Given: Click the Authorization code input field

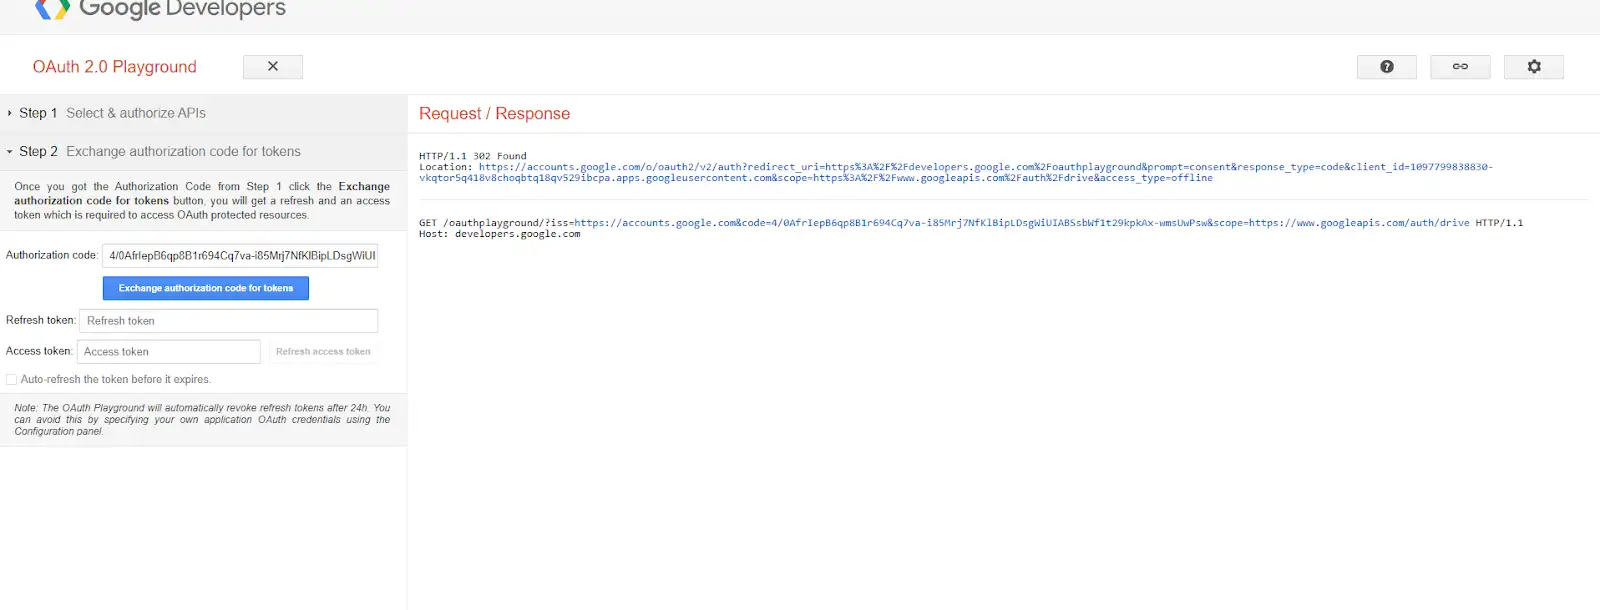Looking at the screenshot, I should pos(240,256).
